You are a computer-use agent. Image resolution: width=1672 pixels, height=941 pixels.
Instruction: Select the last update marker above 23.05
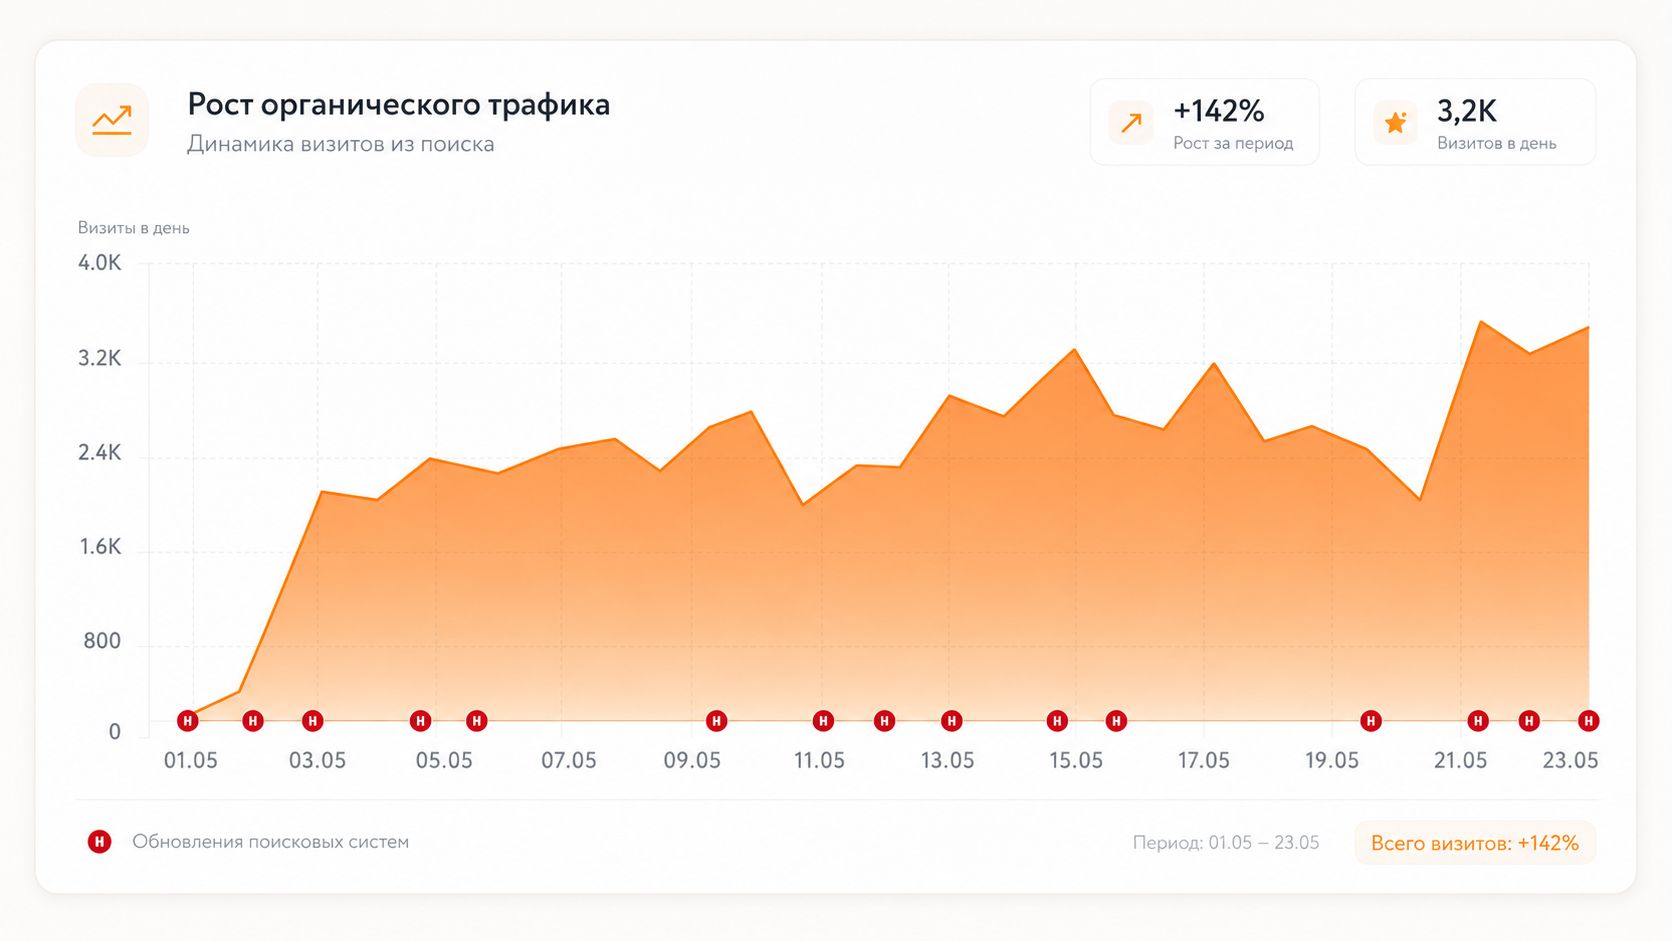tap(1588, 721)
